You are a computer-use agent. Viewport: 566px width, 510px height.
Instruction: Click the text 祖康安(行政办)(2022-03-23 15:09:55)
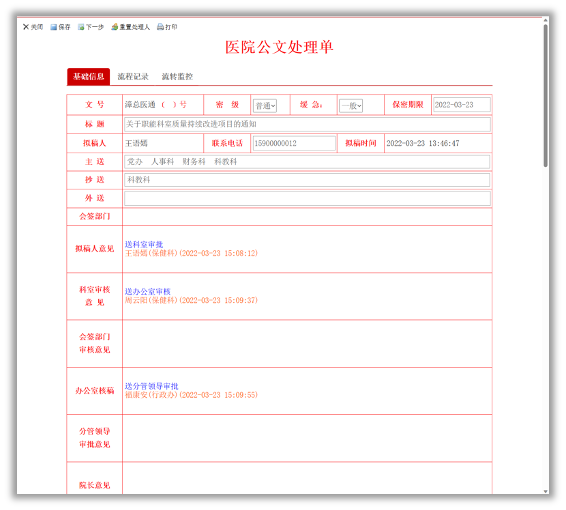(x=191, y=395)
